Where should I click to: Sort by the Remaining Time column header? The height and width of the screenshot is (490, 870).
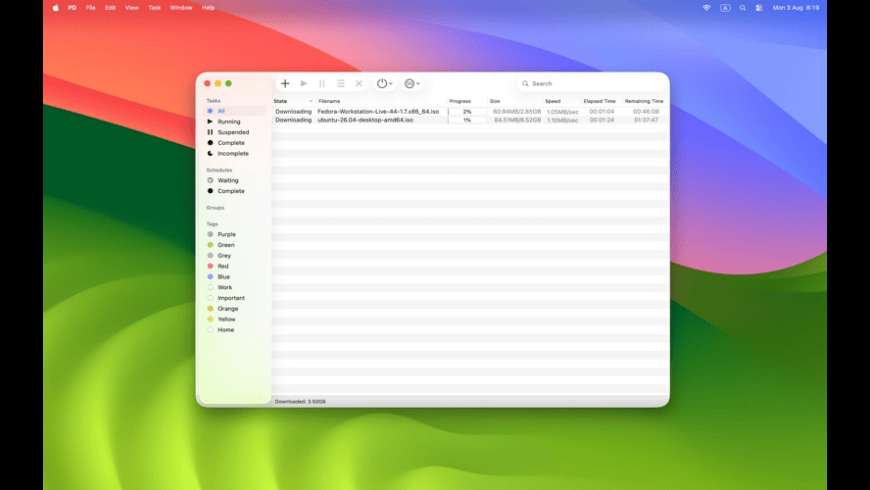tap(645, 101)
